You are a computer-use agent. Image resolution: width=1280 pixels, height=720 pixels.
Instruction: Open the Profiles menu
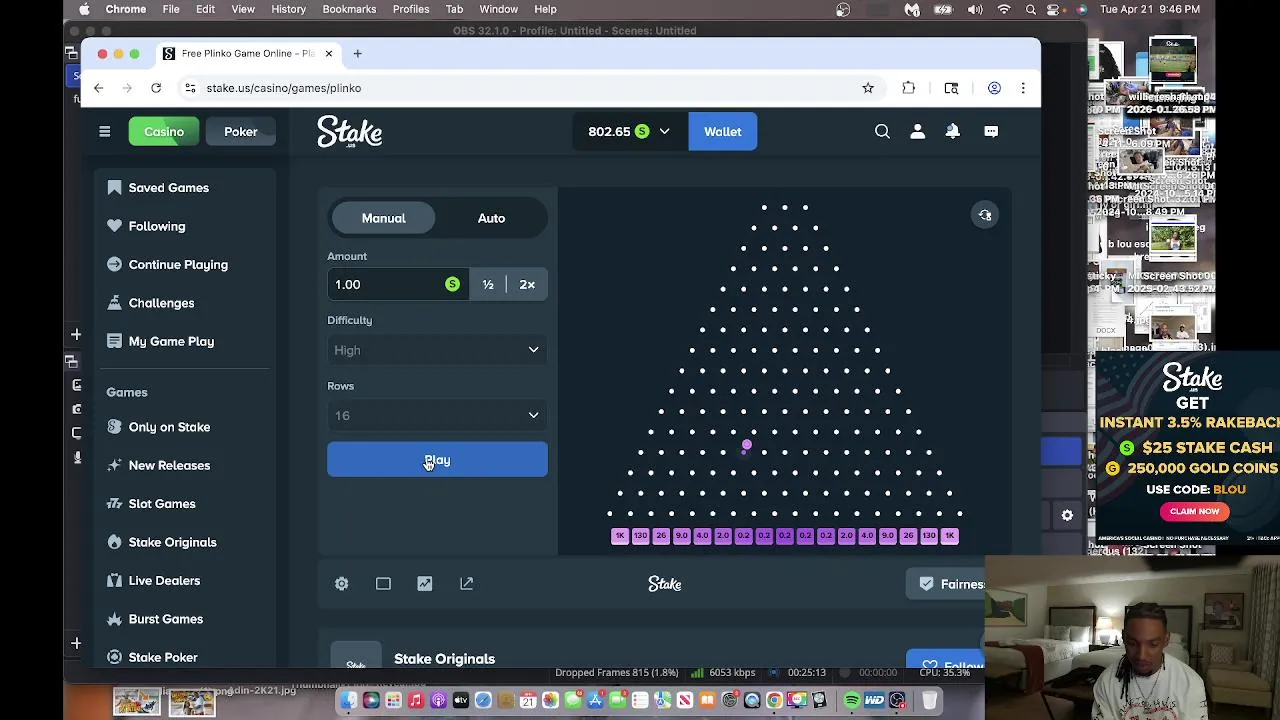pyautogui.click(x=411, y=9)
